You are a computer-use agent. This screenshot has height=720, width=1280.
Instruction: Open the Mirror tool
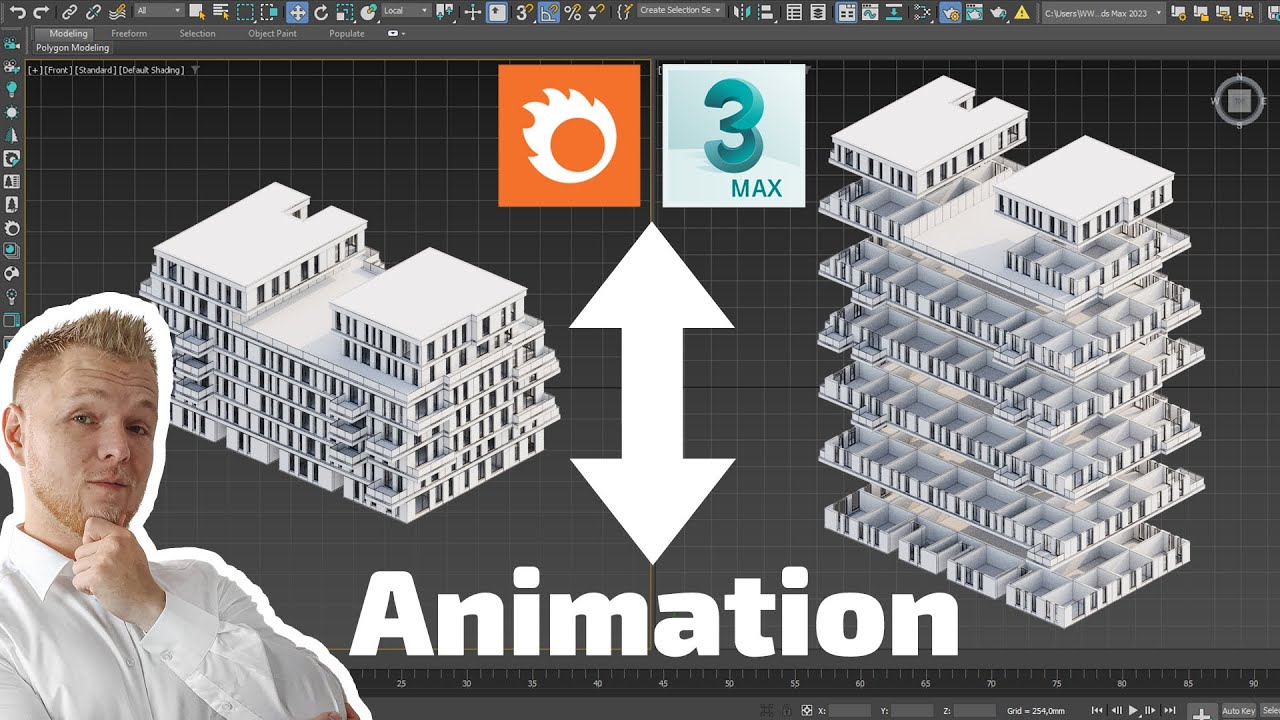click(x=740, y=12)
